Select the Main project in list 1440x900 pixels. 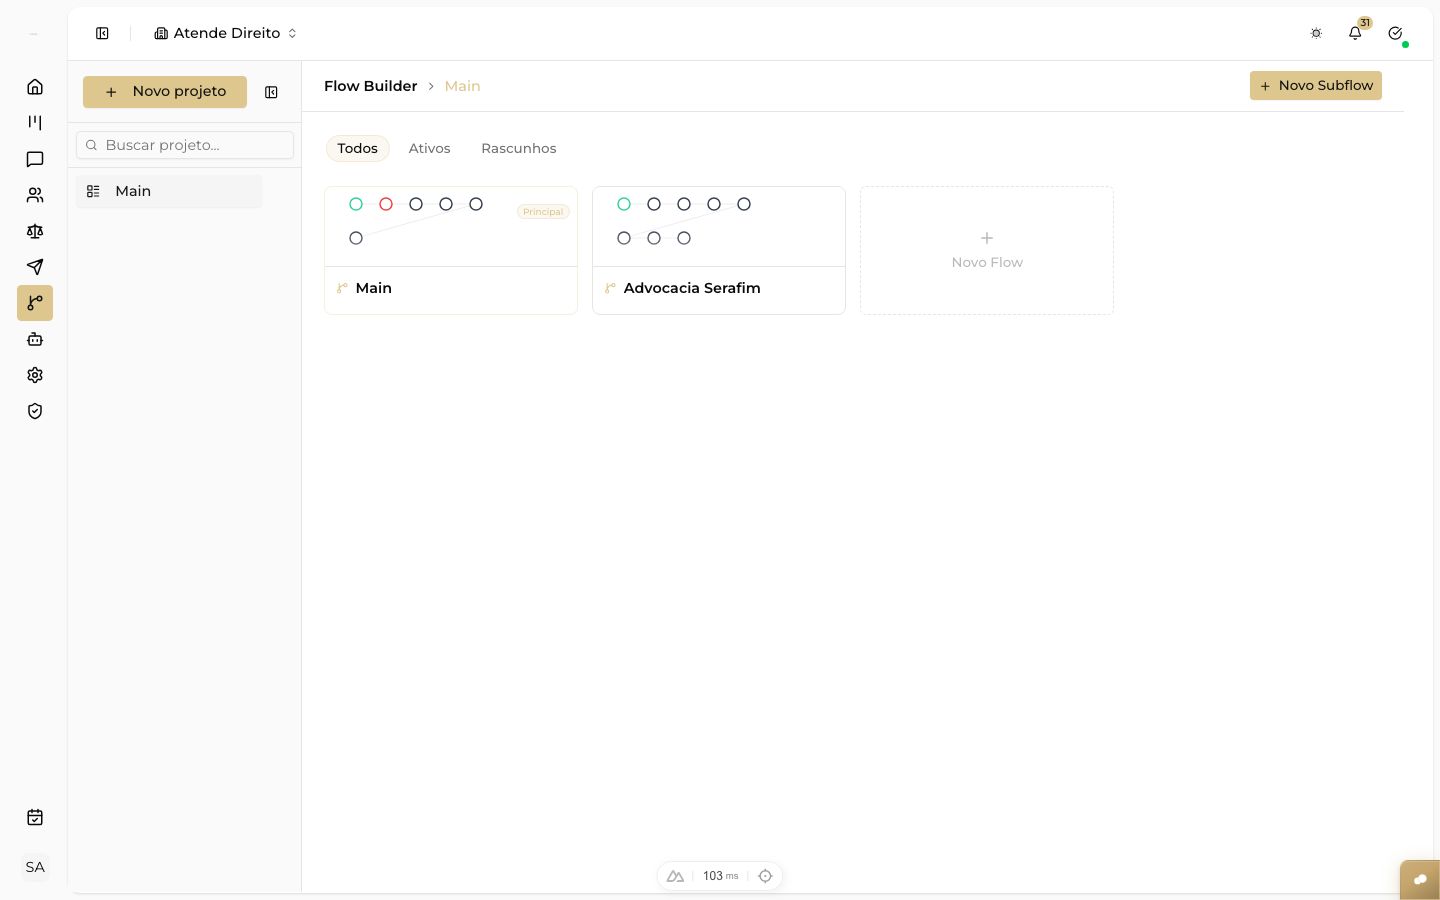(x=169, y=191)
